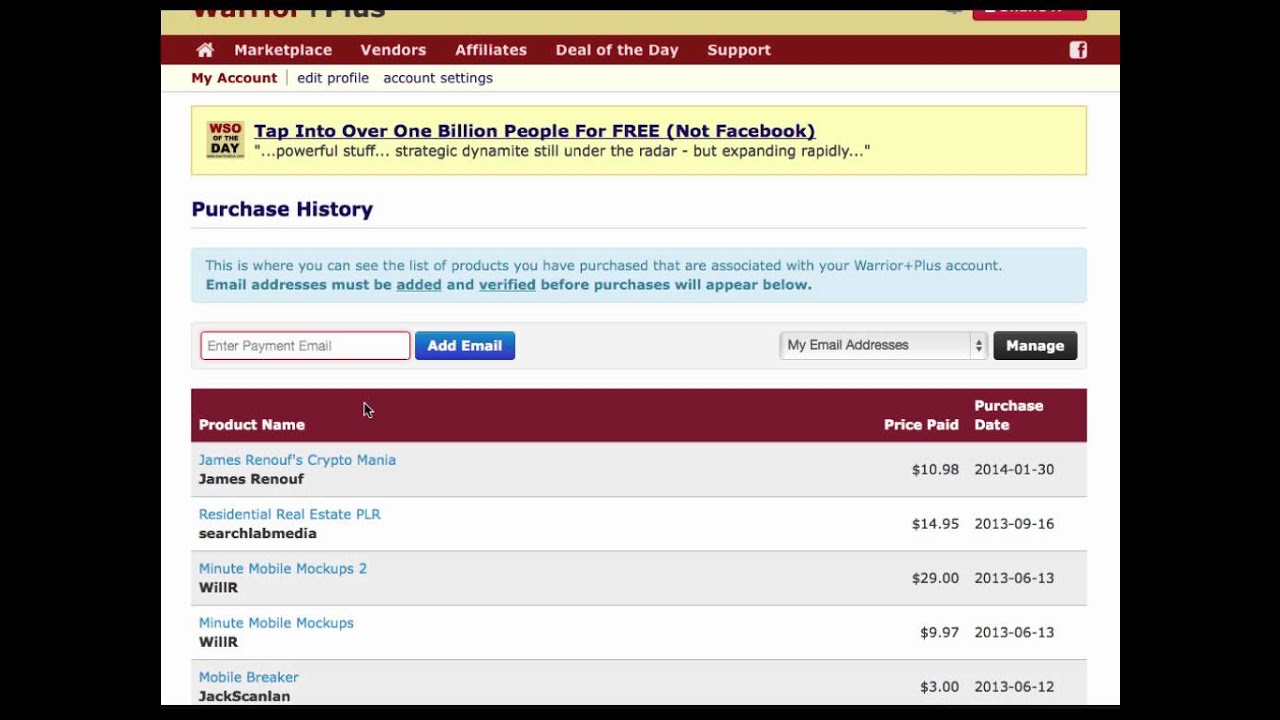This screenshot has height=720, width=1280.
Task: Select the $29.00 price cell
Action: (935, 578)
